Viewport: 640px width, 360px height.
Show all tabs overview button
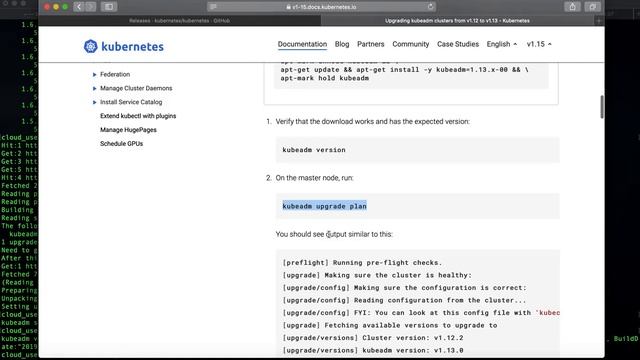pyautogui.click(x=592, y=7)
